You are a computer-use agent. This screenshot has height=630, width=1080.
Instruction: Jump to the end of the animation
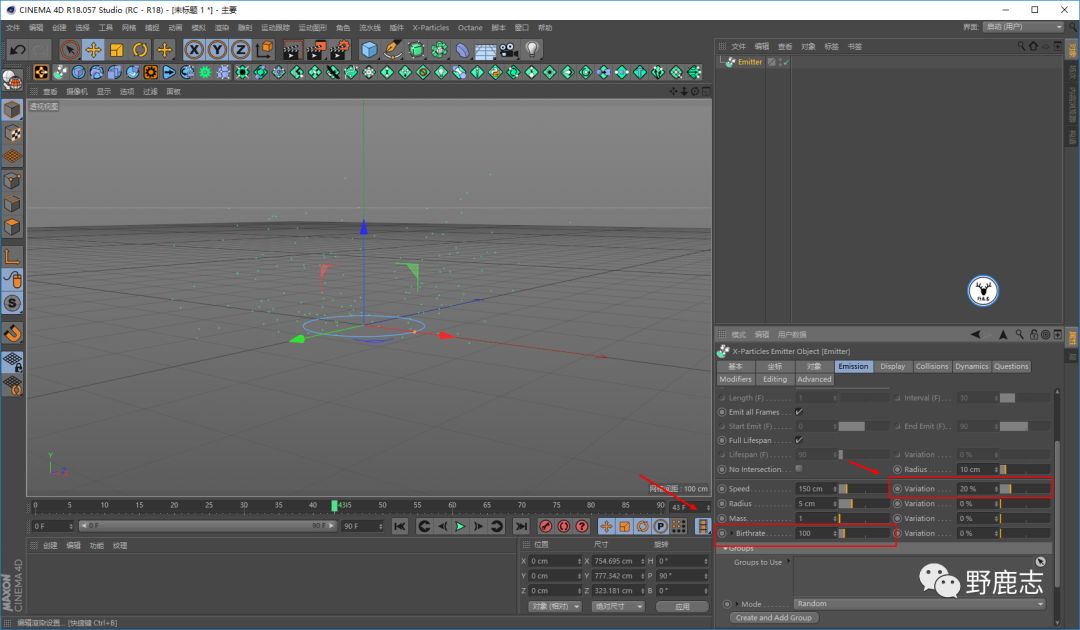(521, 526)
